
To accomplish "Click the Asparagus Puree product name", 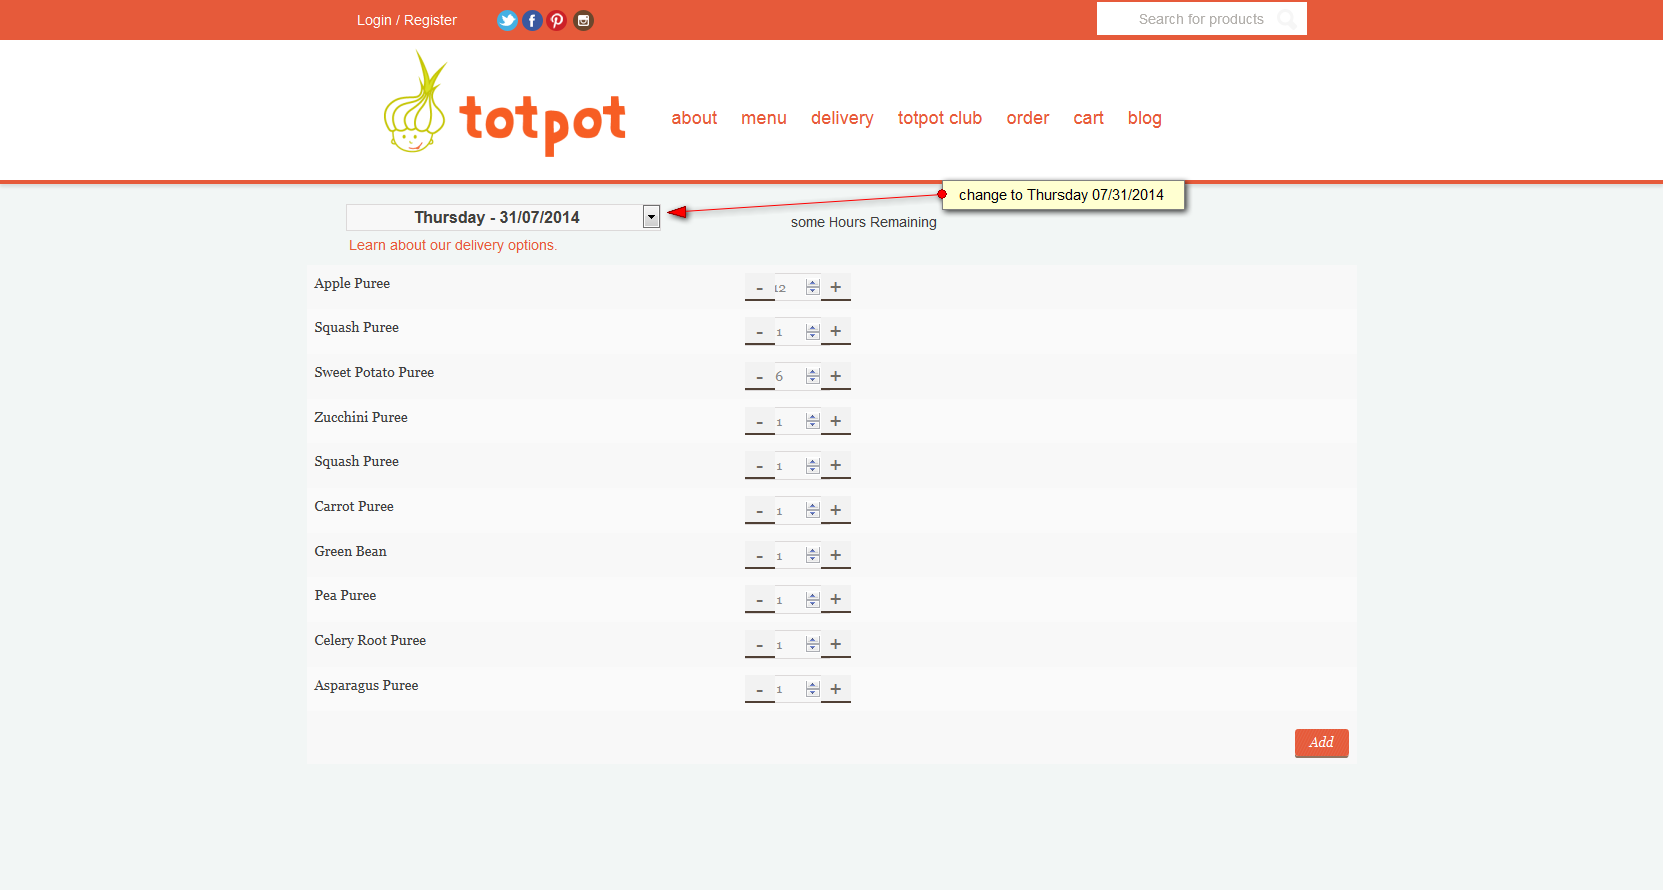I will 366,686.
